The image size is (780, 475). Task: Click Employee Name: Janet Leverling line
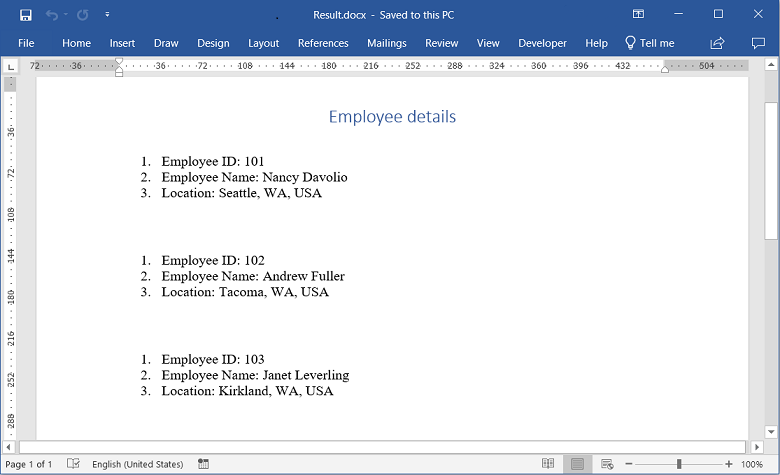coord(255,375)
